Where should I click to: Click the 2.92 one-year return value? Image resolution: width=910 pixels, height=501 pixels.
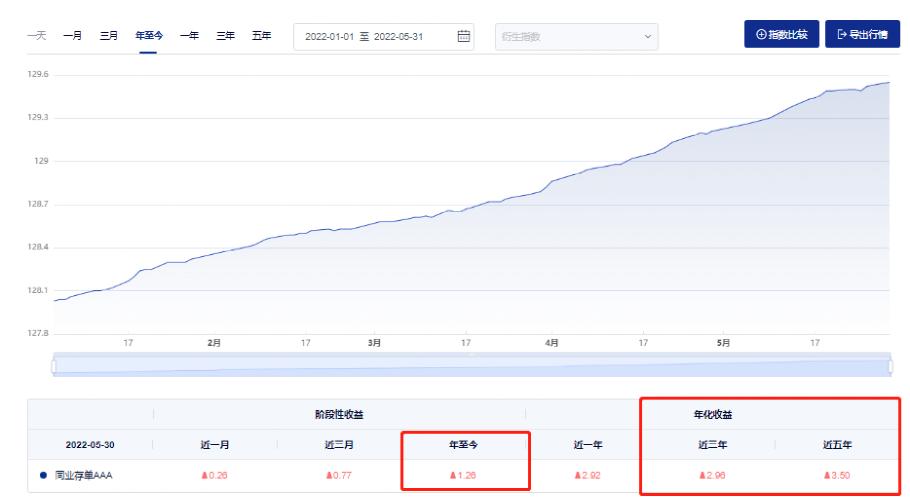(x=588, y=475)
